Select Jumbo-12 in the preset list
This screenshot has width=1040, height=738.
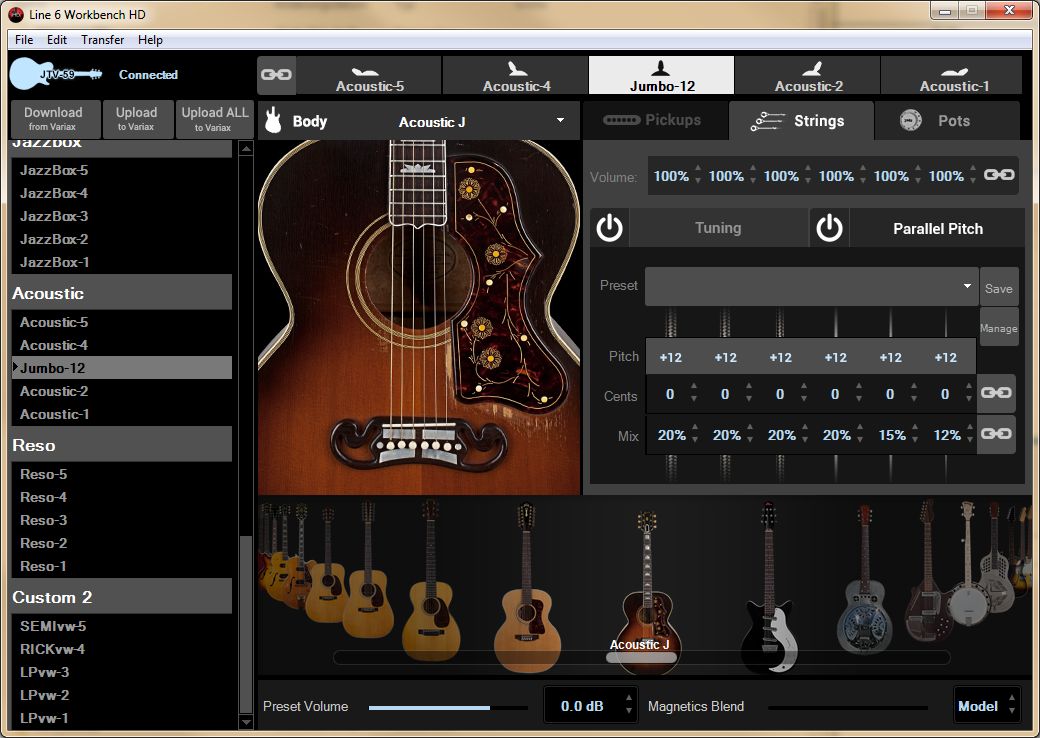[x=122, y=368]
